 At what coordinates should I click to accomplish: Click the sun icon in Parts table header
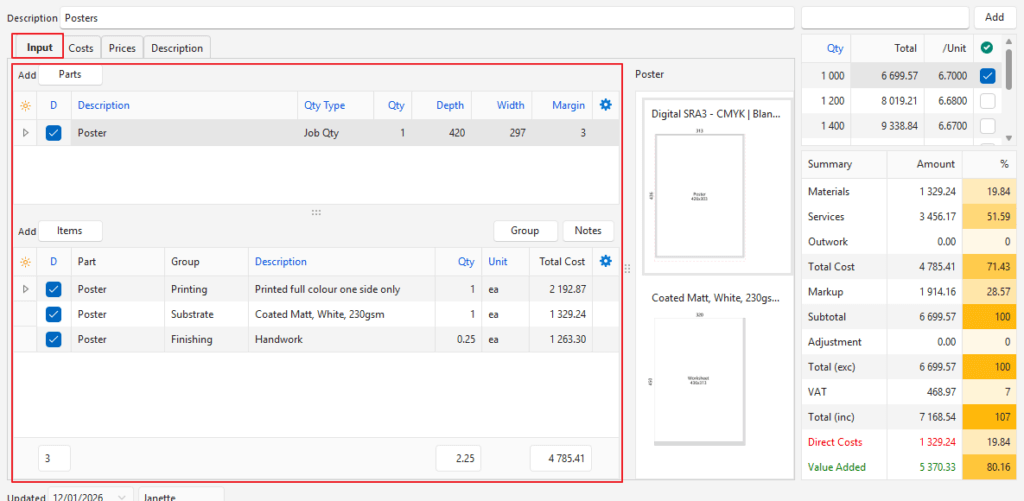[x=25, y=105]
